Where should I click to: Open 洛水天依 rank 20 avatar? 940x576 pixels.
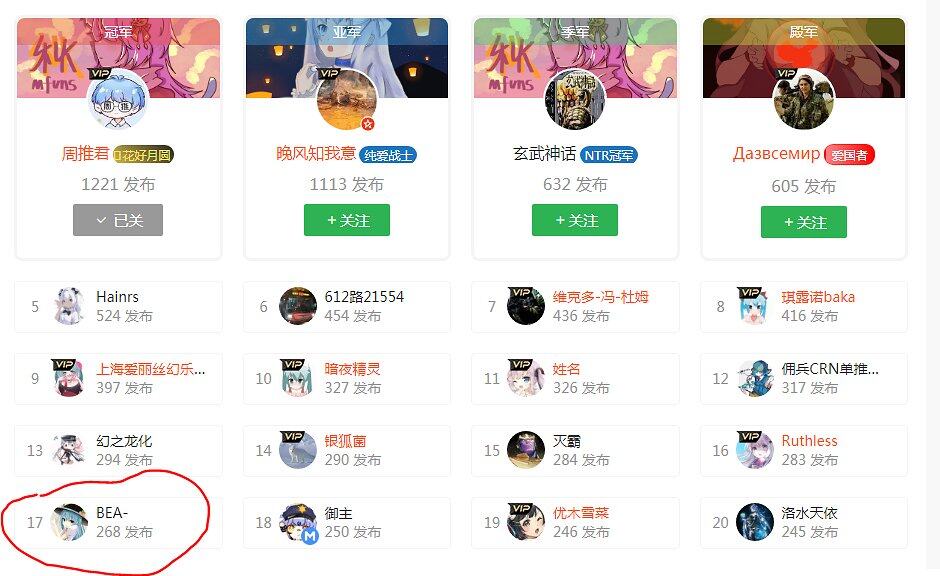click(755, 522)
